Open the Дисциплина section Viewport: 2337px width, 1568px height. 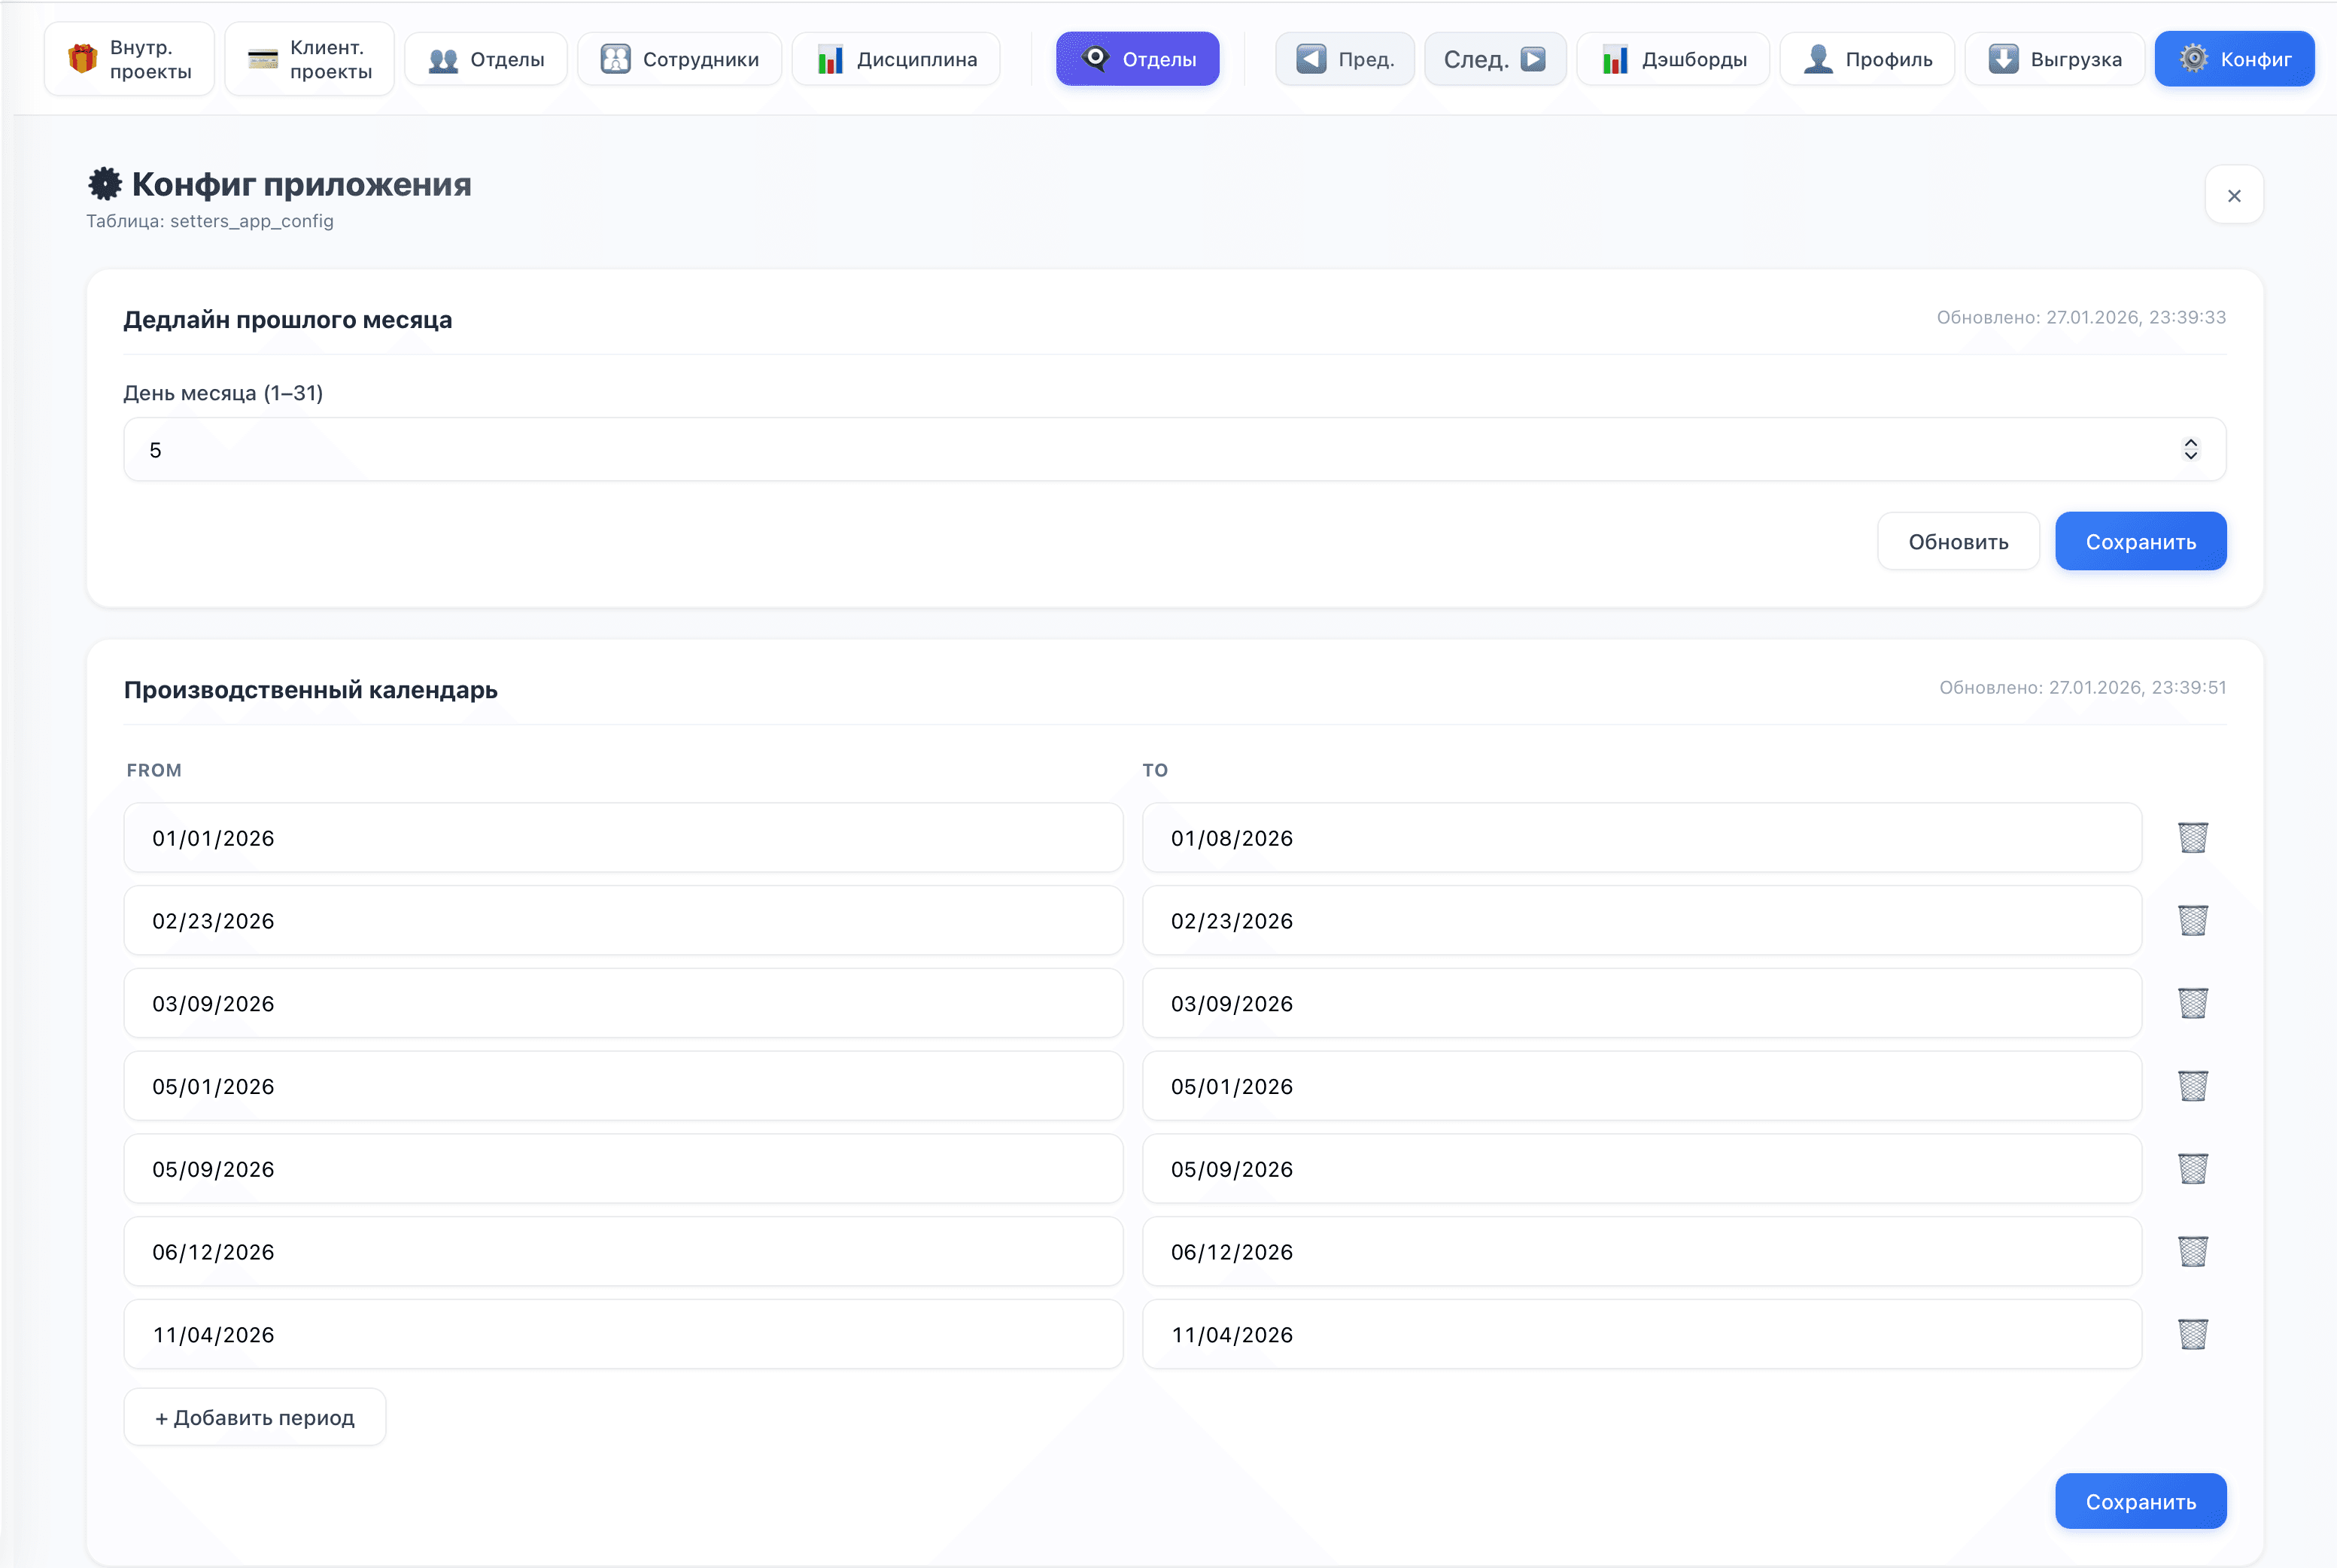pos(896,59)
